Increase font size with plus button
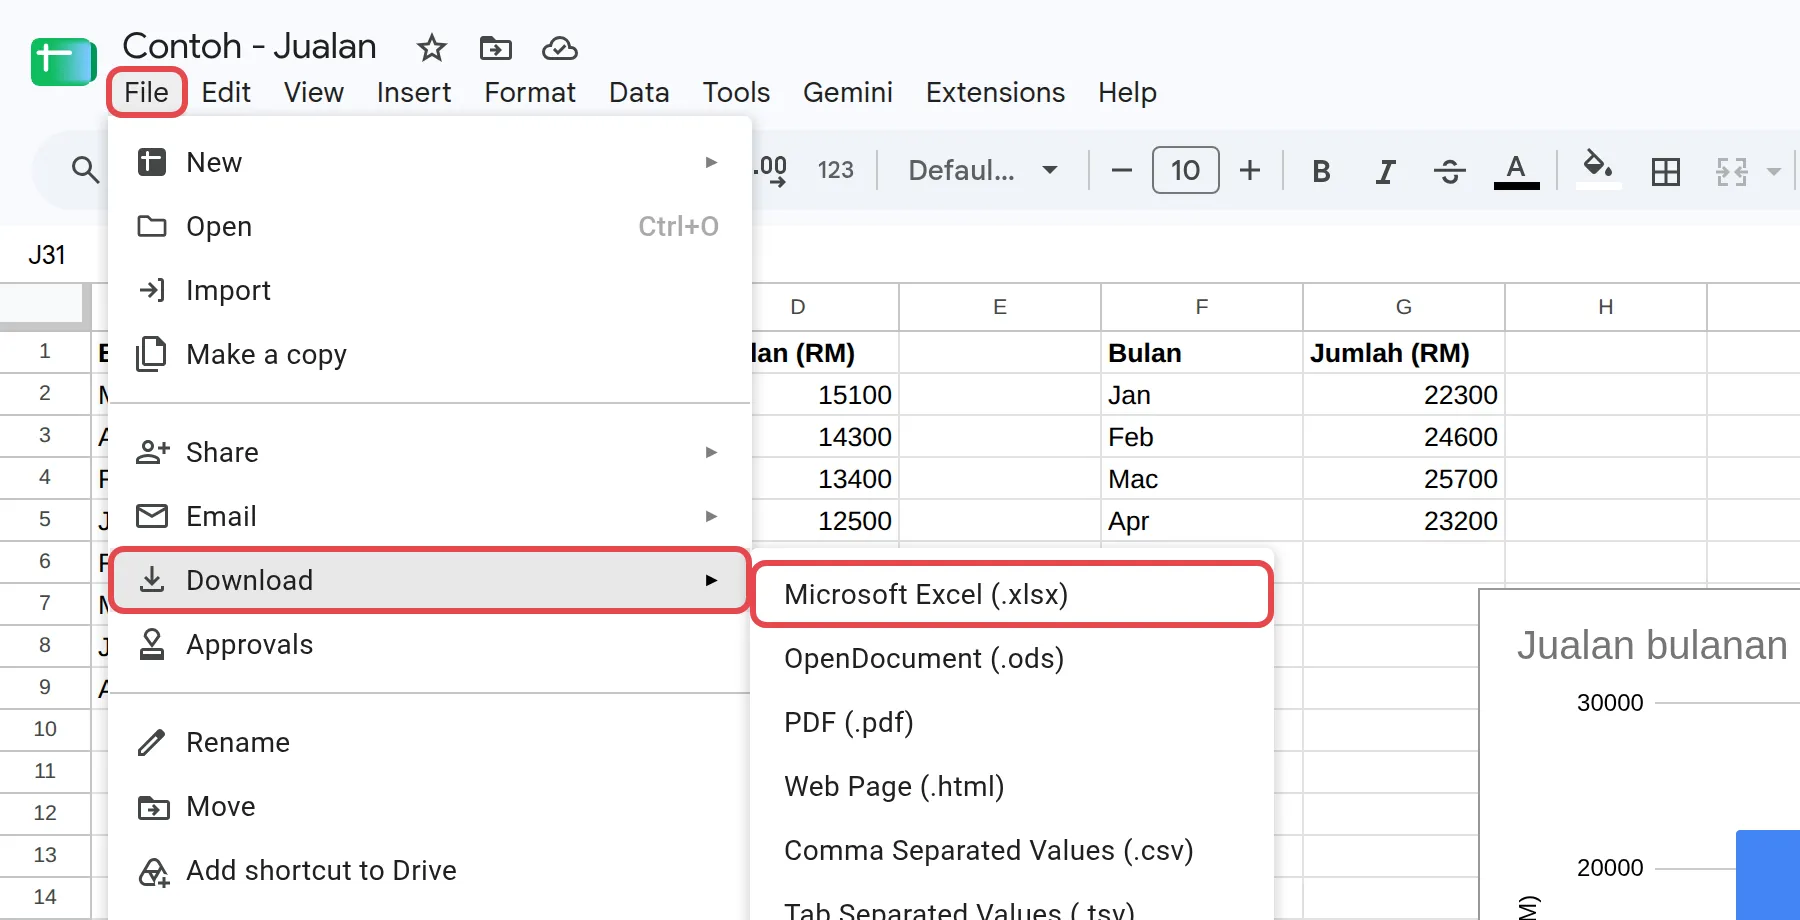The image size is (1800, 920). (x=1249, y=170)
